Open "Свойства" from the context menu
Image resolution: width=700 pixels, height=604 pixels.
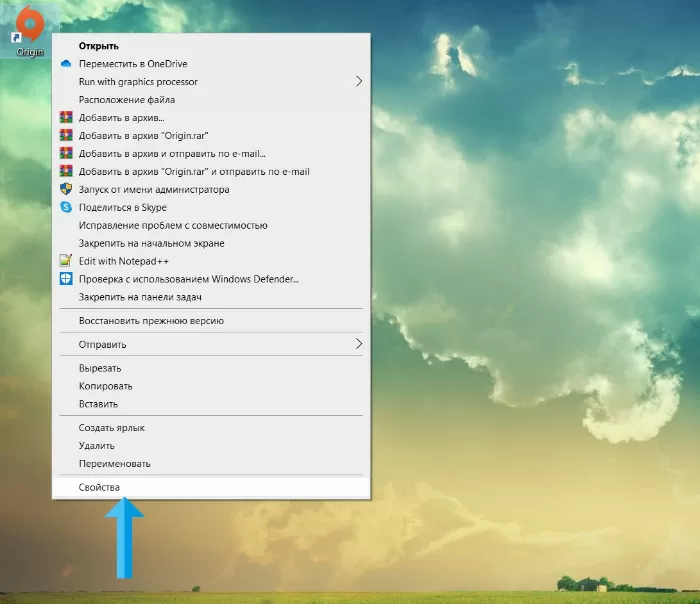pyautogui.click(x=99, y=488)
